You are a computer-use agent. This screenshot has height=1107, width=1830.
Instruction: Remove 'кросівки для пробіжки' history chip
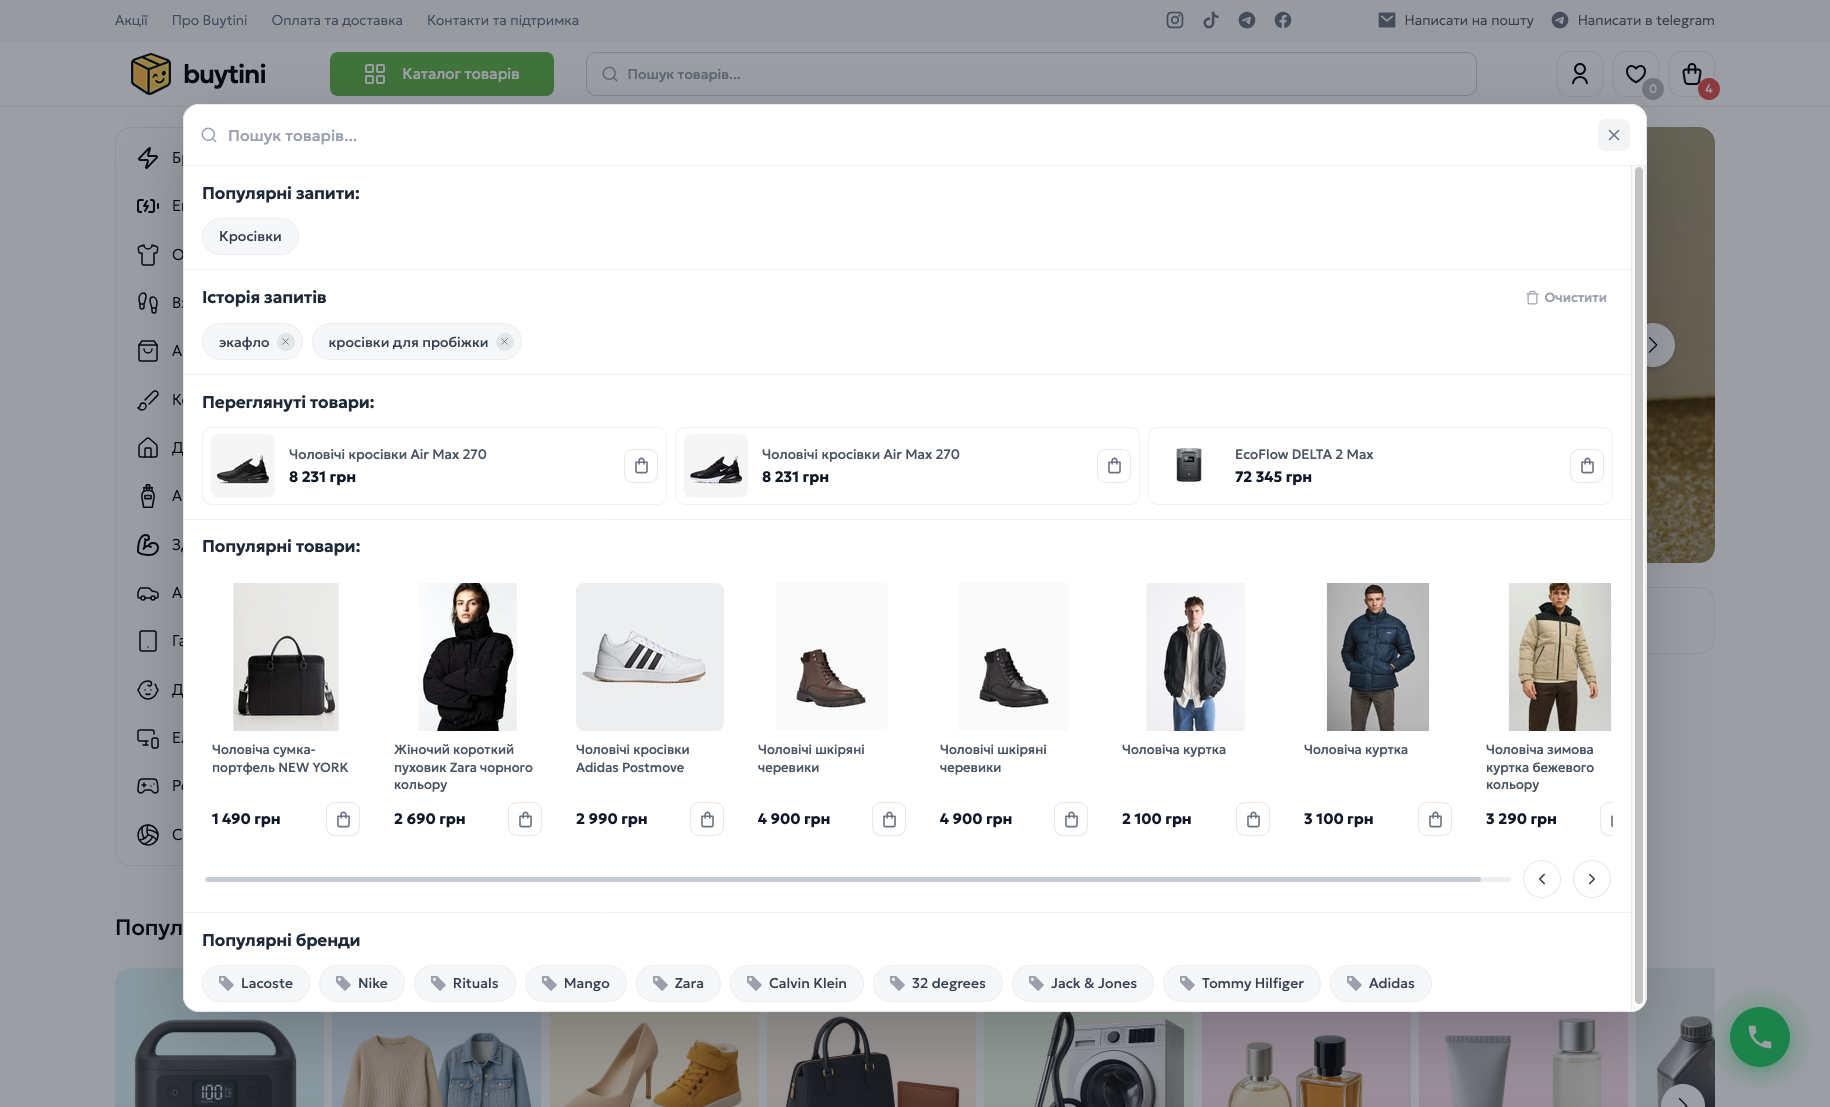(x=505, y=342)
